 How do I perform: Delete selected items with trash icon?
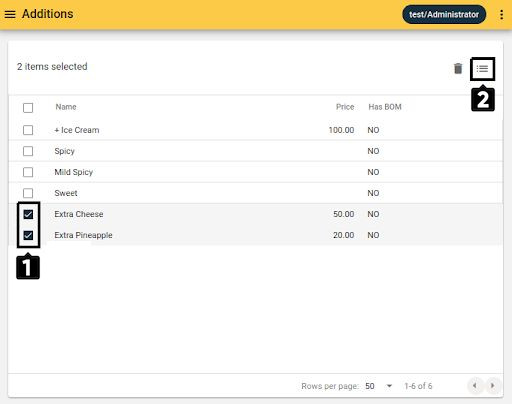pyautogui.click(x=458, y=68)
